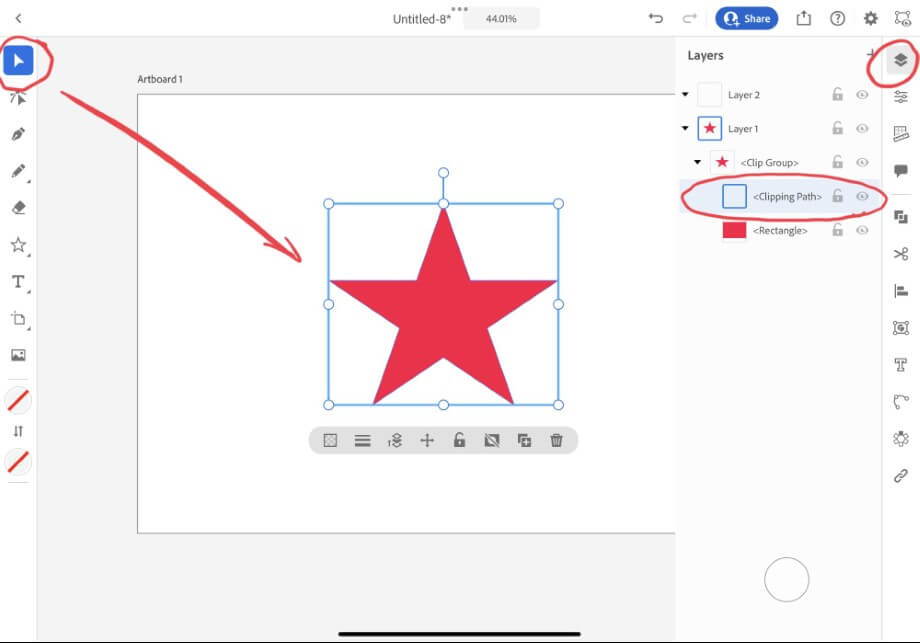Toggle lock on Clipping Path
The height and width of the screenshot is (643, 920).
(x=837, y=196)
